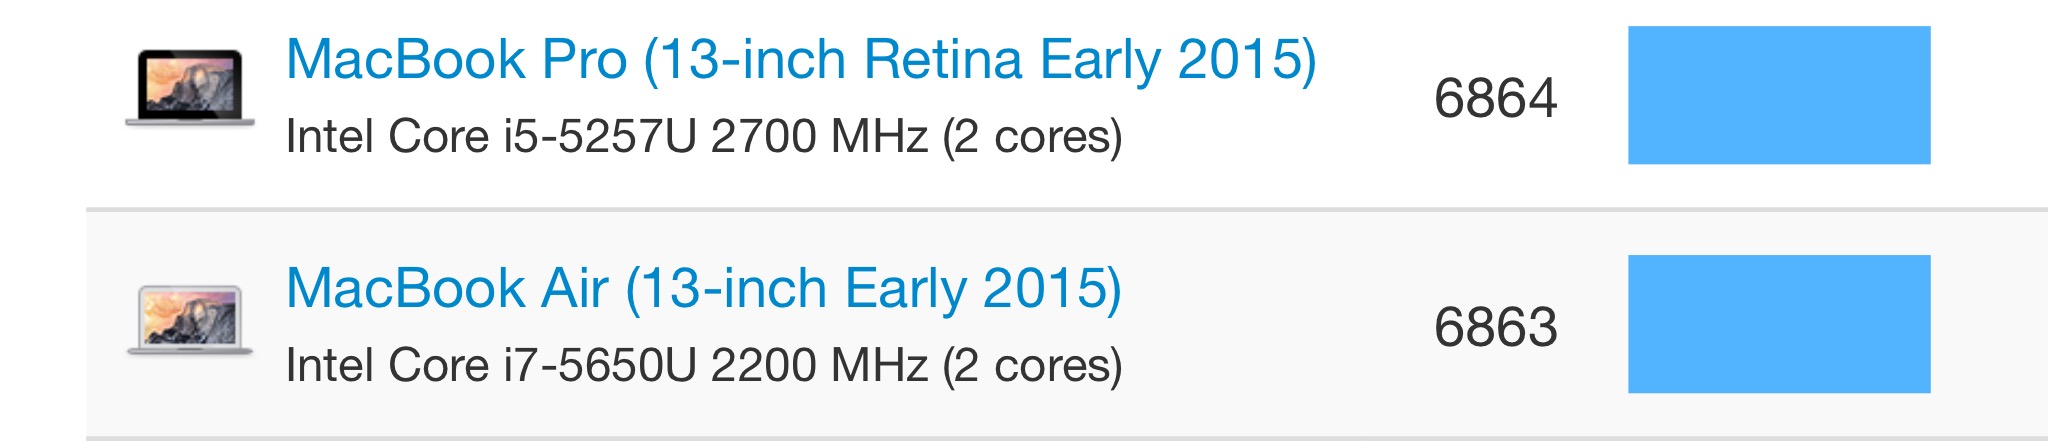Click the 6864 benchmark score
The image size is (2048, 442).
coord(1495,98)
